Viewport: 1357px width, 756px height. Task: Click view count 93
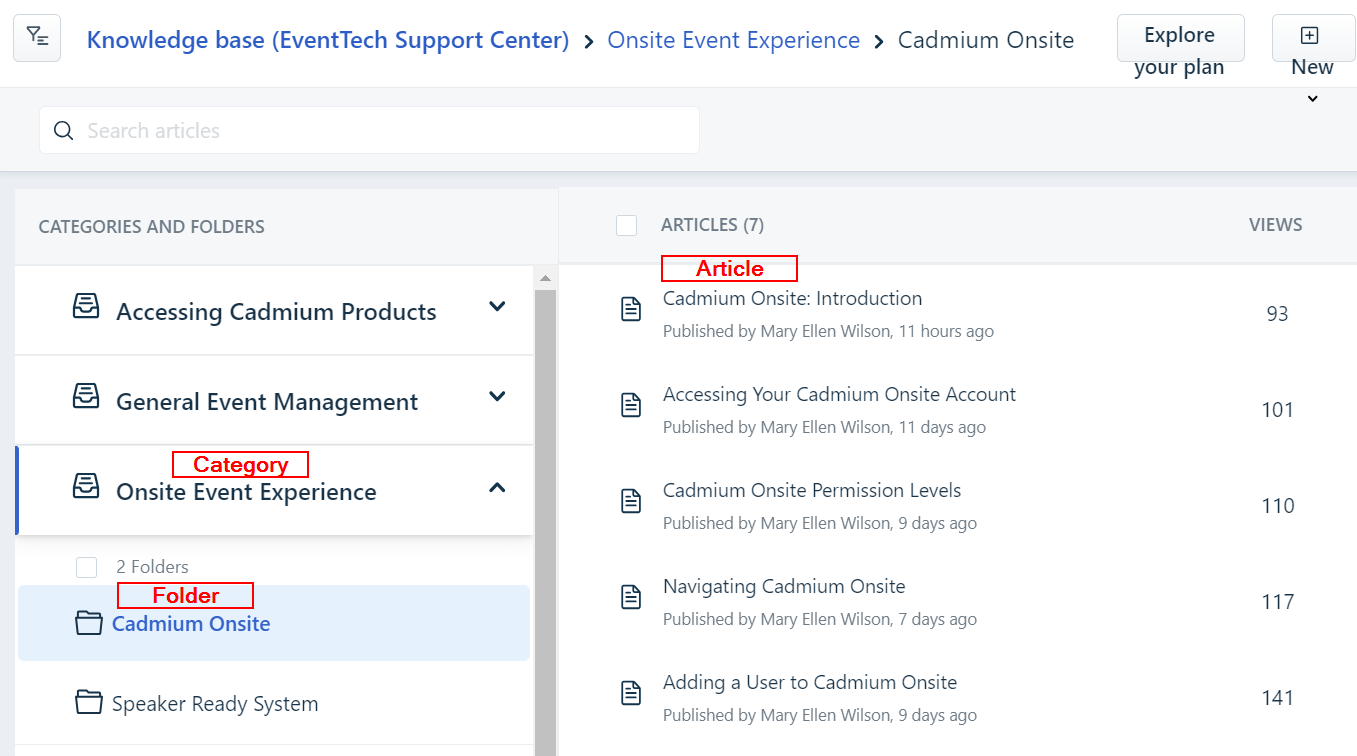tap(1277, 314)
